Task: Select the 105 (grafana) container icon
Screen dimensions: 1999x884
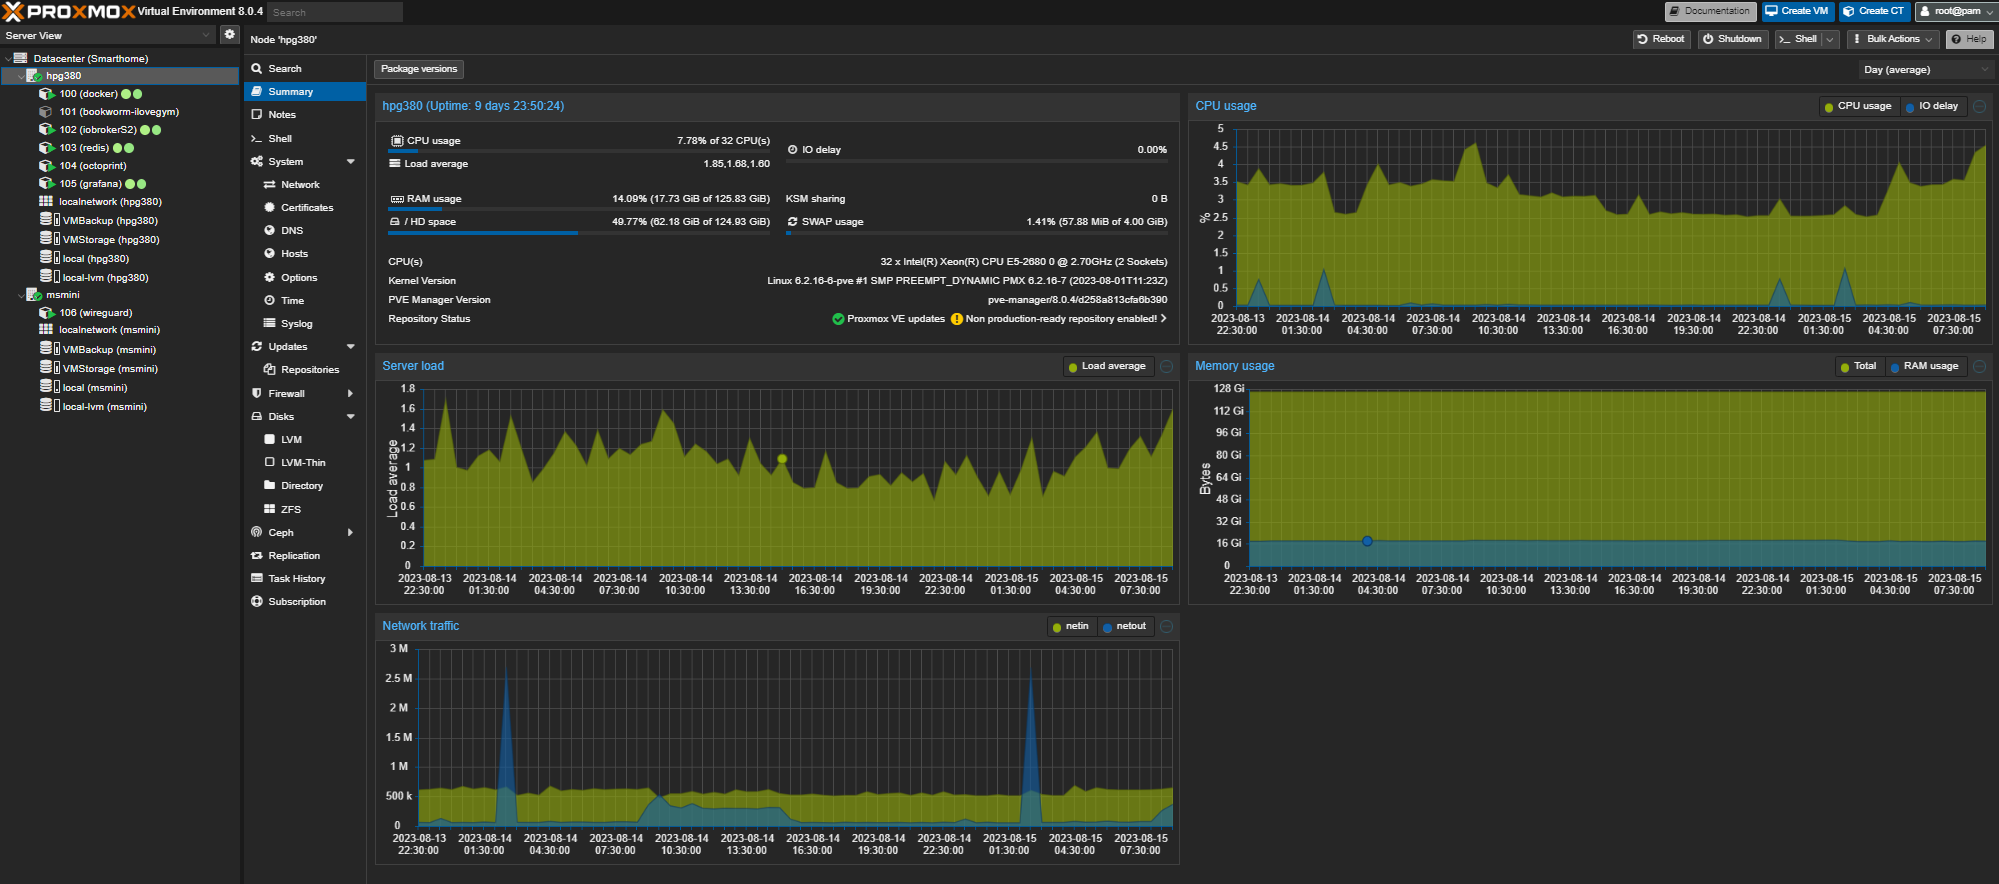Action: point(46,184)
